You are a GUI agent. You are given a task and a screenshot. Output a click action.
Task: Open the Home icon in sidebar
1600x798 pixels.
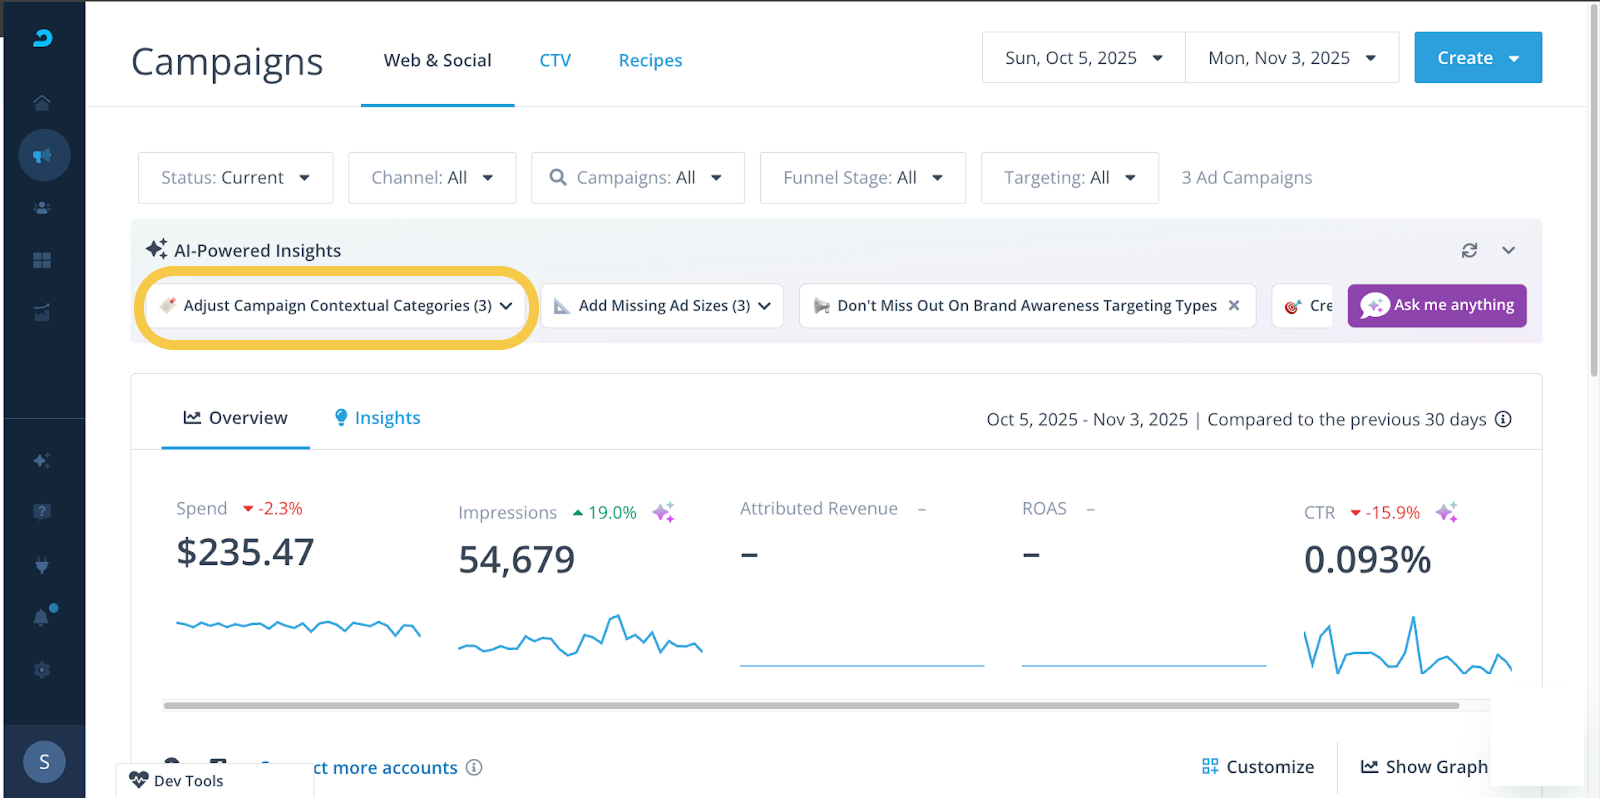pos(42,103)
